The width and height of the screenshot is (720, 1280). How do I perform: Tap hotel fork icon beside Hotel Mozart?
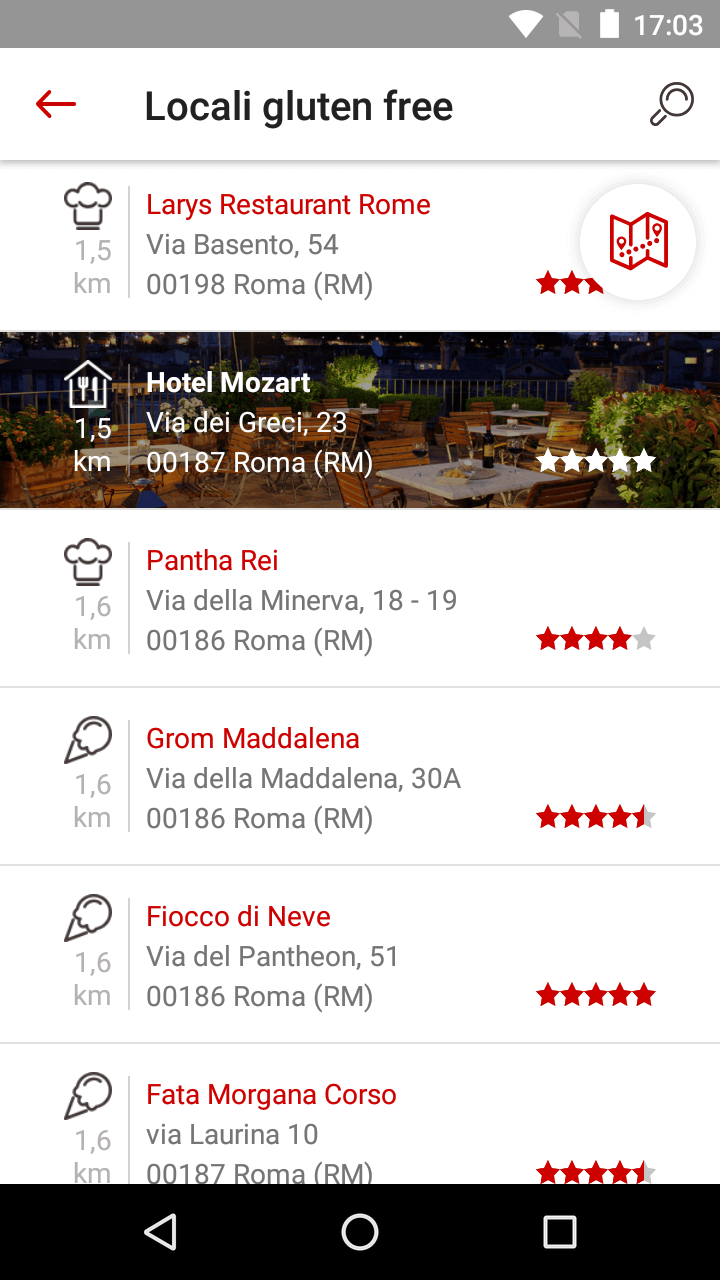click(88, 385)
